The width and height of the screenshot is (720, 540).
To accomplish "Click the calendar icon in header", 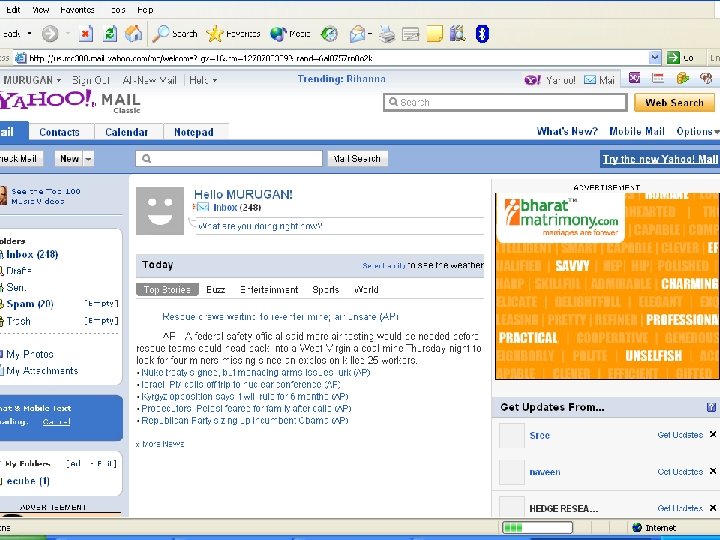I will pos(658,78).
